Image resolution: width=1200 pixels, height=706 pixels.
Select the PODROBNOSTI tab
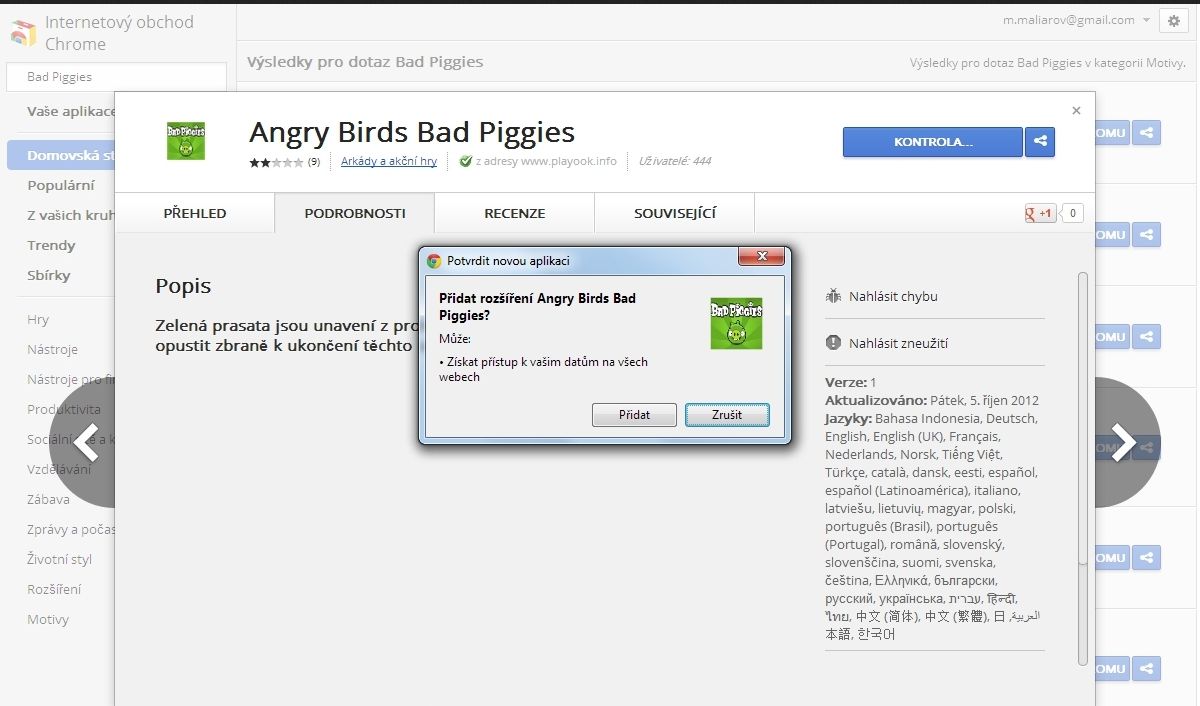click(355, 213)
